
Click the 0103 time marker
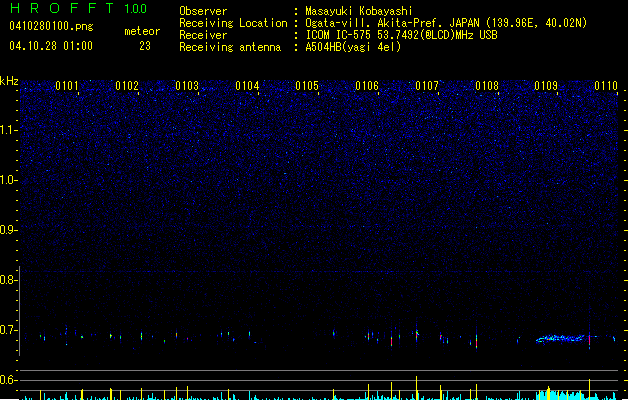pos(187,86)
